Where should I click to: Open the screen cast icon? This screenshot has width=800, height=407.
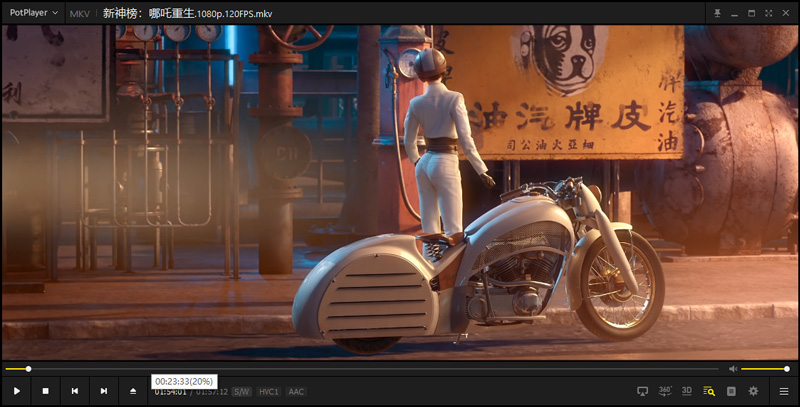point(642,391)
